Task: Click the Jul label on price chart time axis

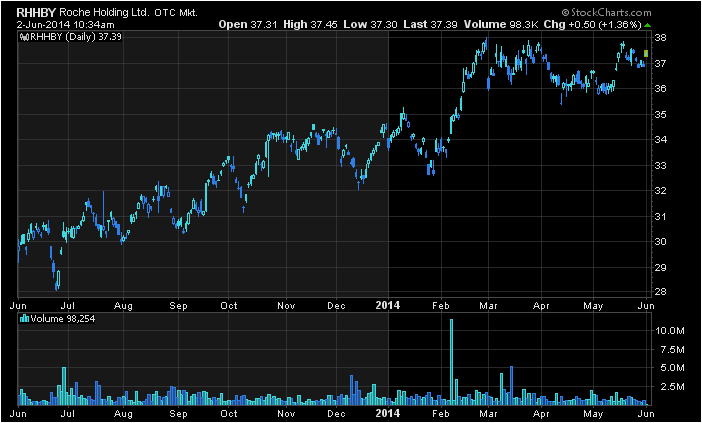Action: coord(68,306)
